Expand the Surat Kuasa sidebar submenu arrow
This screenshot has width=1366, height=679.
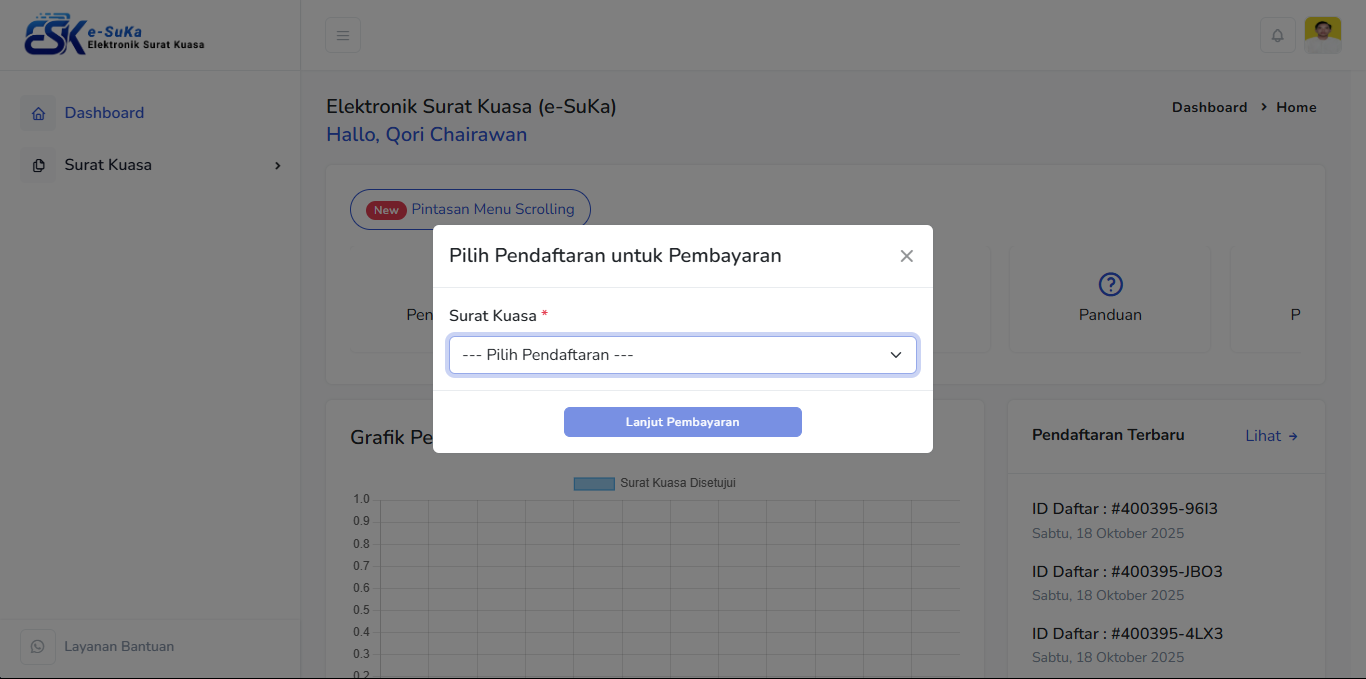tap(278, 165)
